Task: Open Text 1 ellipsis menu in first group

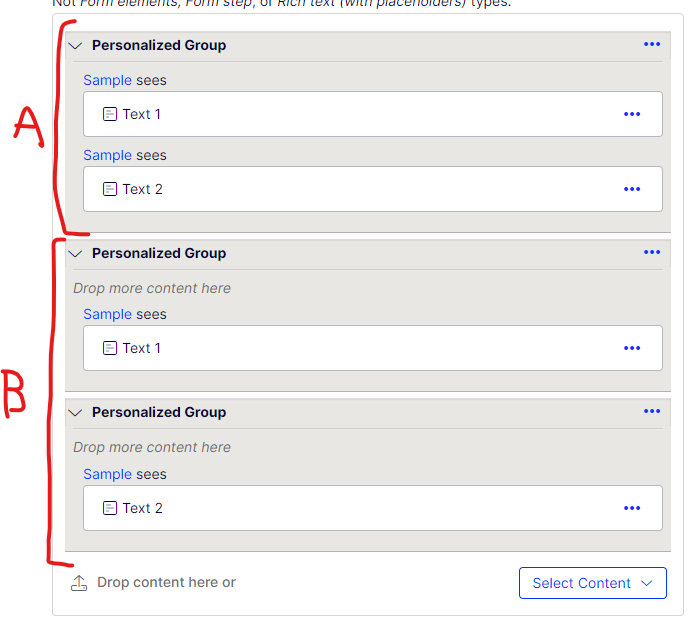Action: coord(632,114)
